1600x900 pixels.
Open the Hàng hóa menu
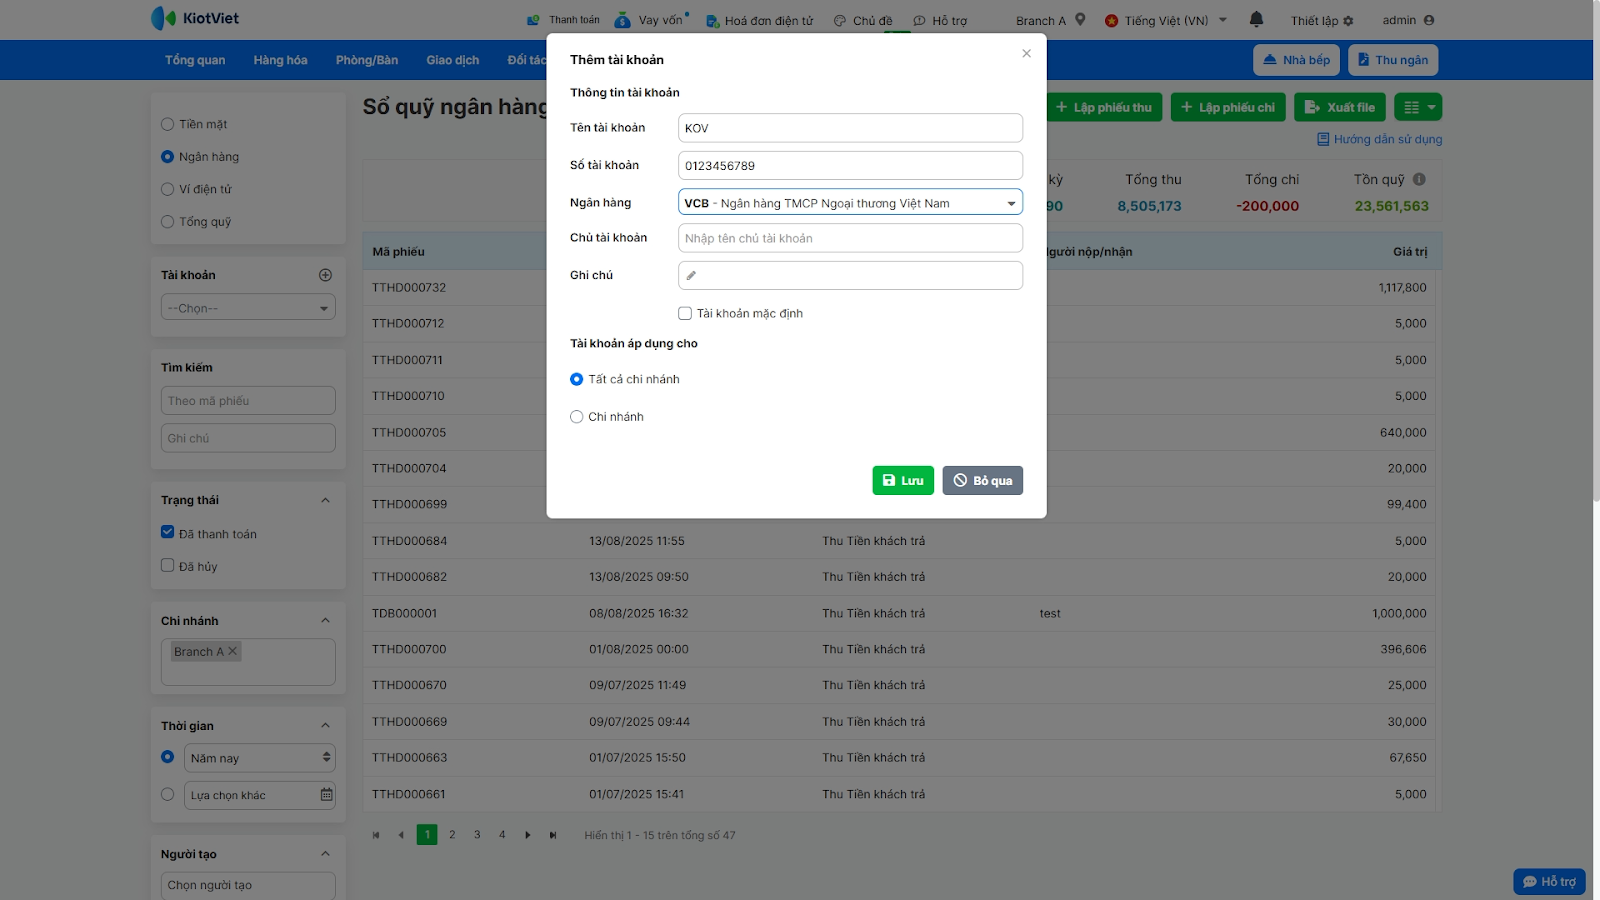click(x=280, y=60)
